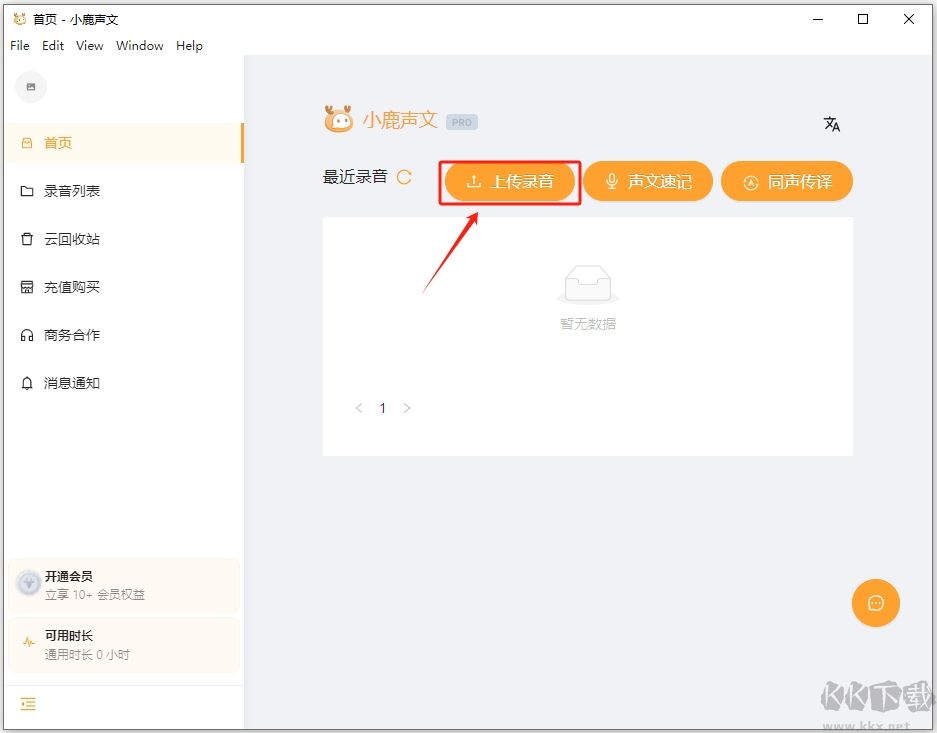Launch 同声传译 simultaneous interpretation
937x733 pixels.
point(787,181)
